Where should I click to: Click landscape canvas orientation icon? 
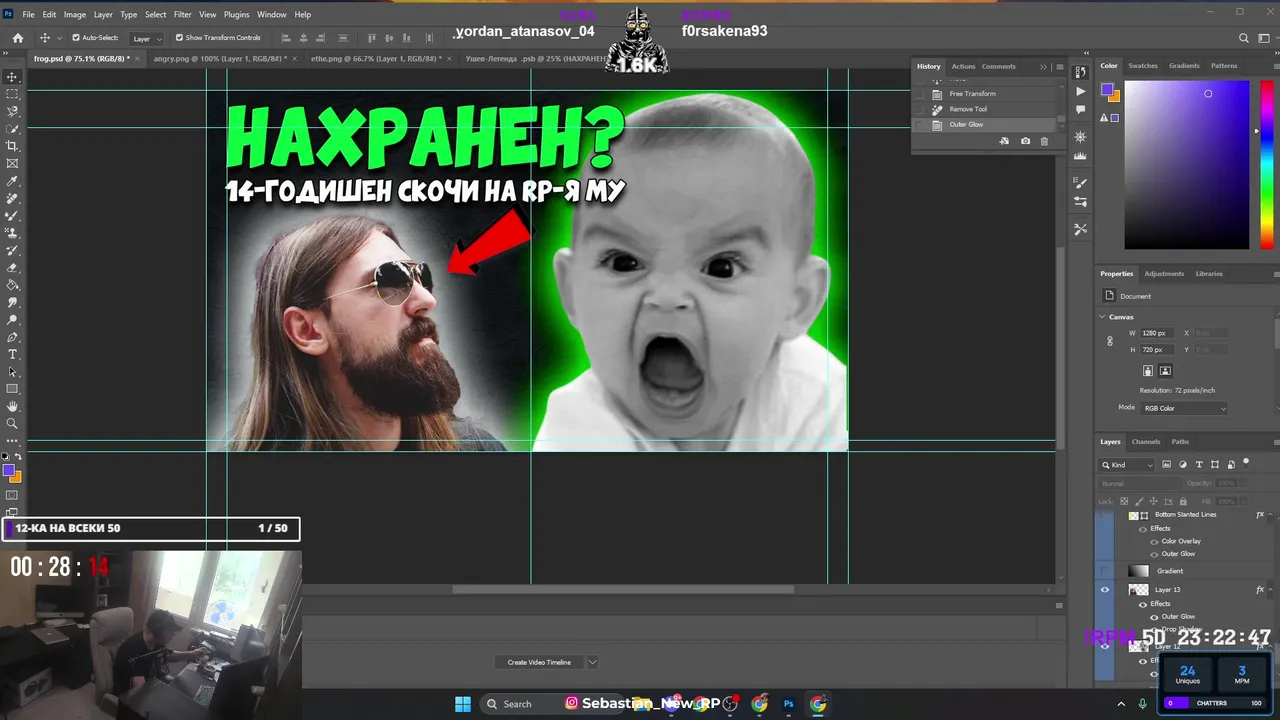[x=1165, y=371]
